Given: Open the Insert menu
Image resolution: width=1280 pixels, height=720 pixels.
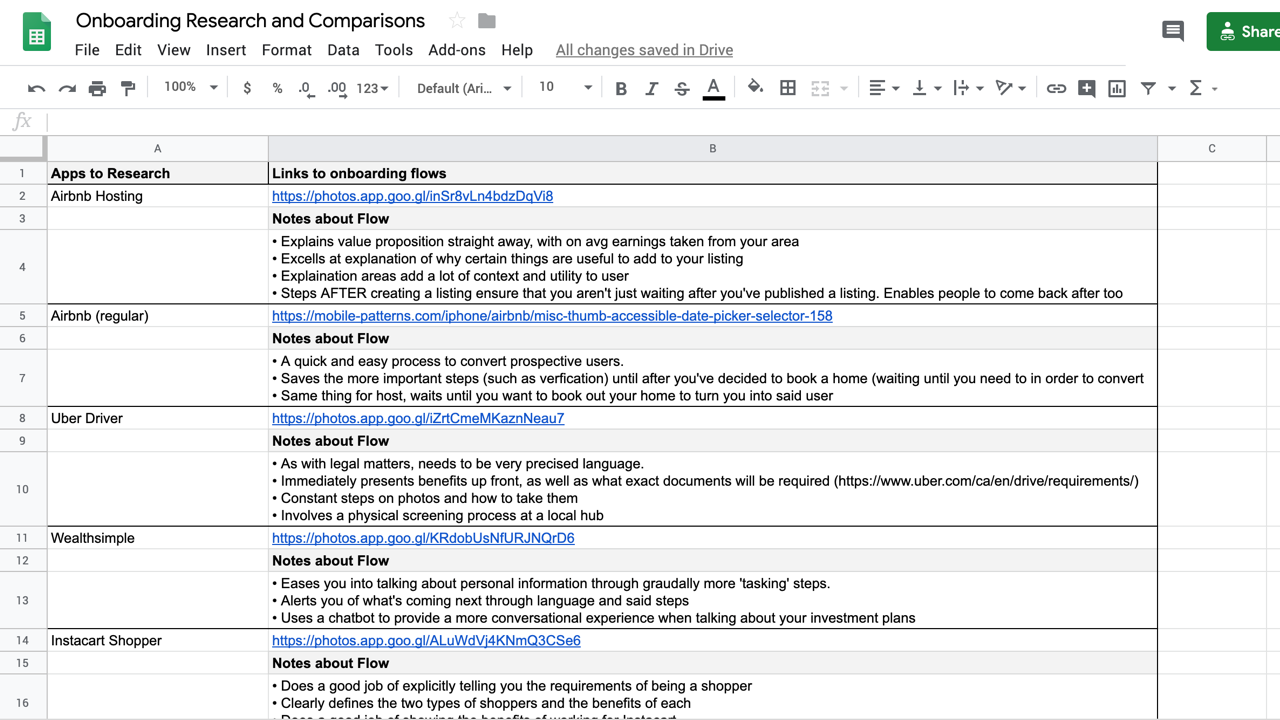Looking at the screenshot, I should point(226,50).
